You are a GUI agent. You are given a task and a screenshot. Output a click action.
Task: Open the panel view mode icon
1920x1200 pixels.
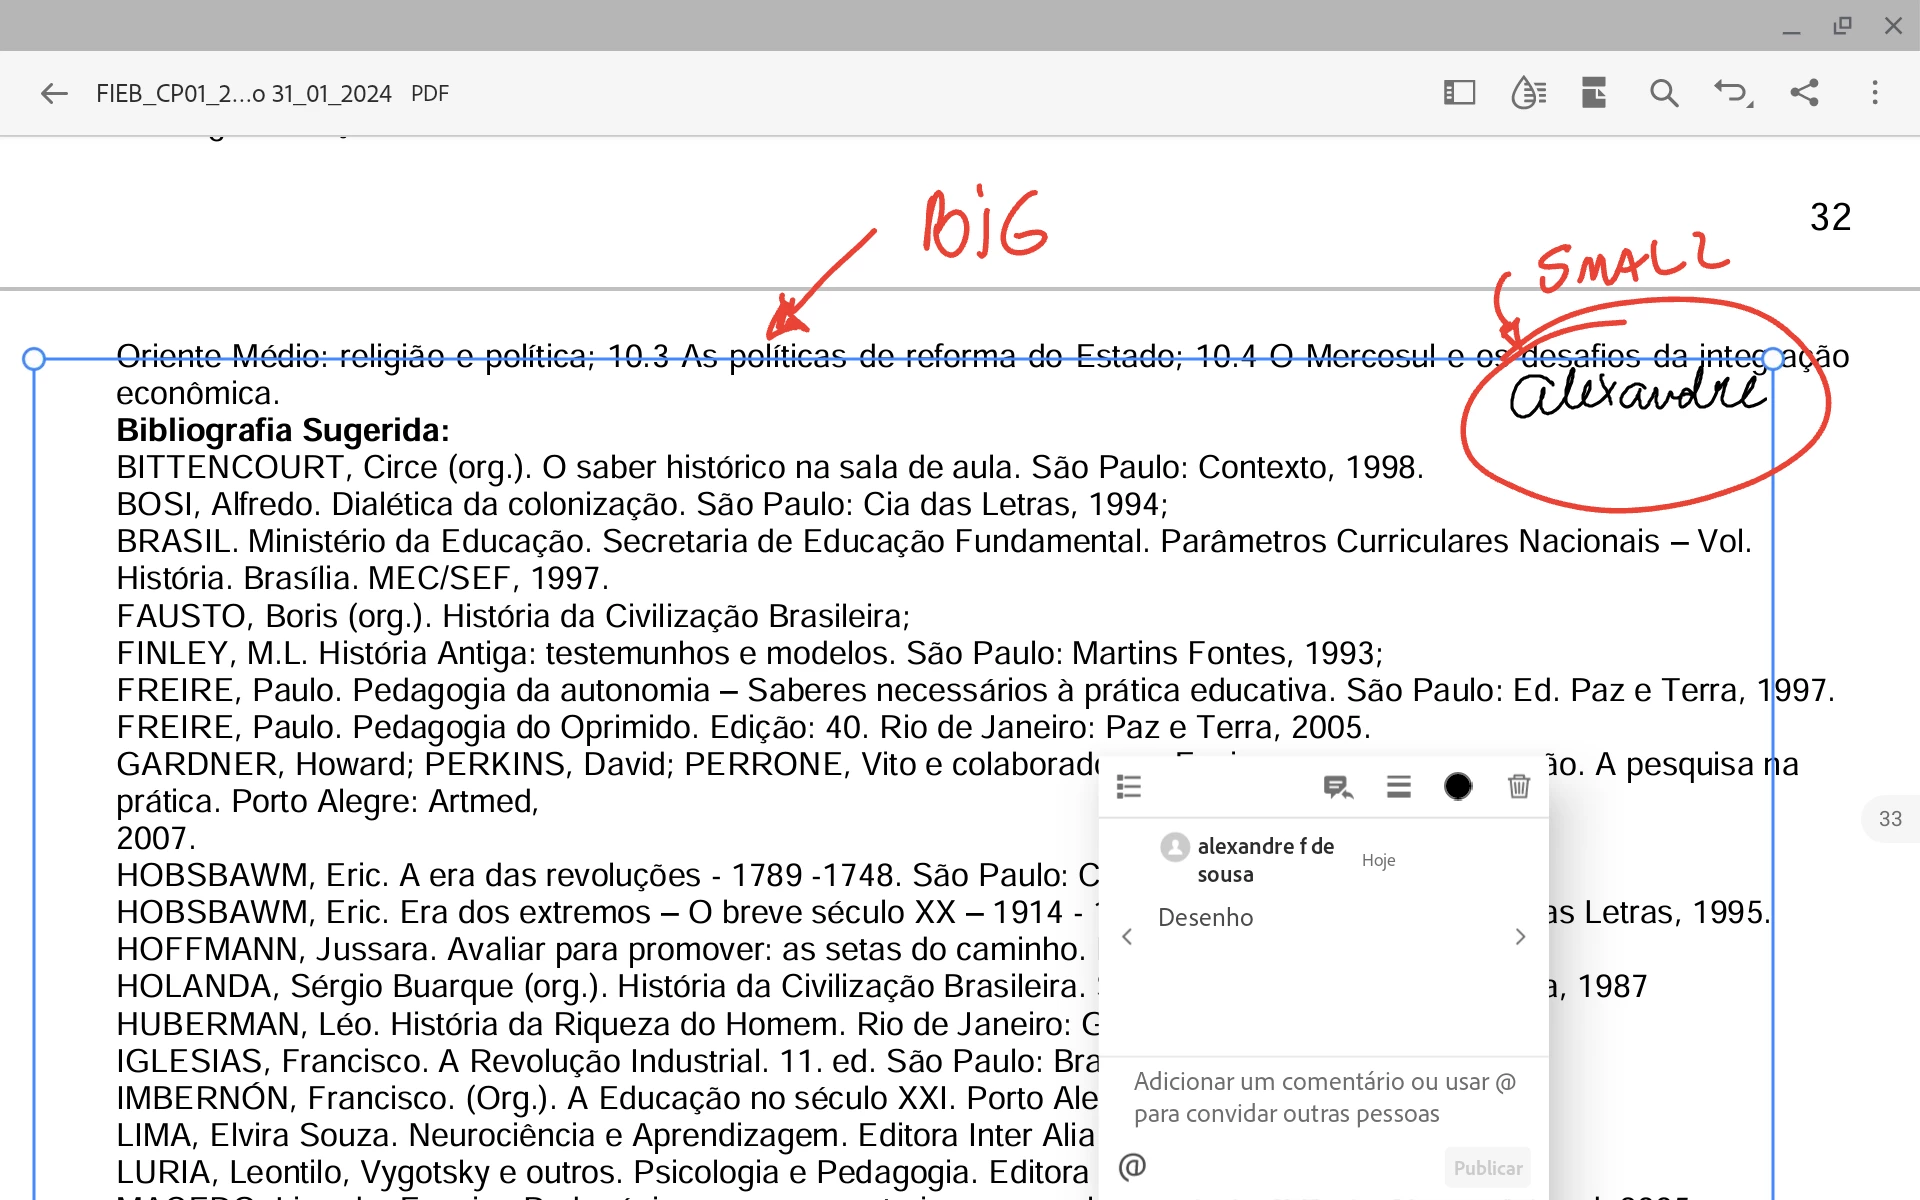[1459, 93]
